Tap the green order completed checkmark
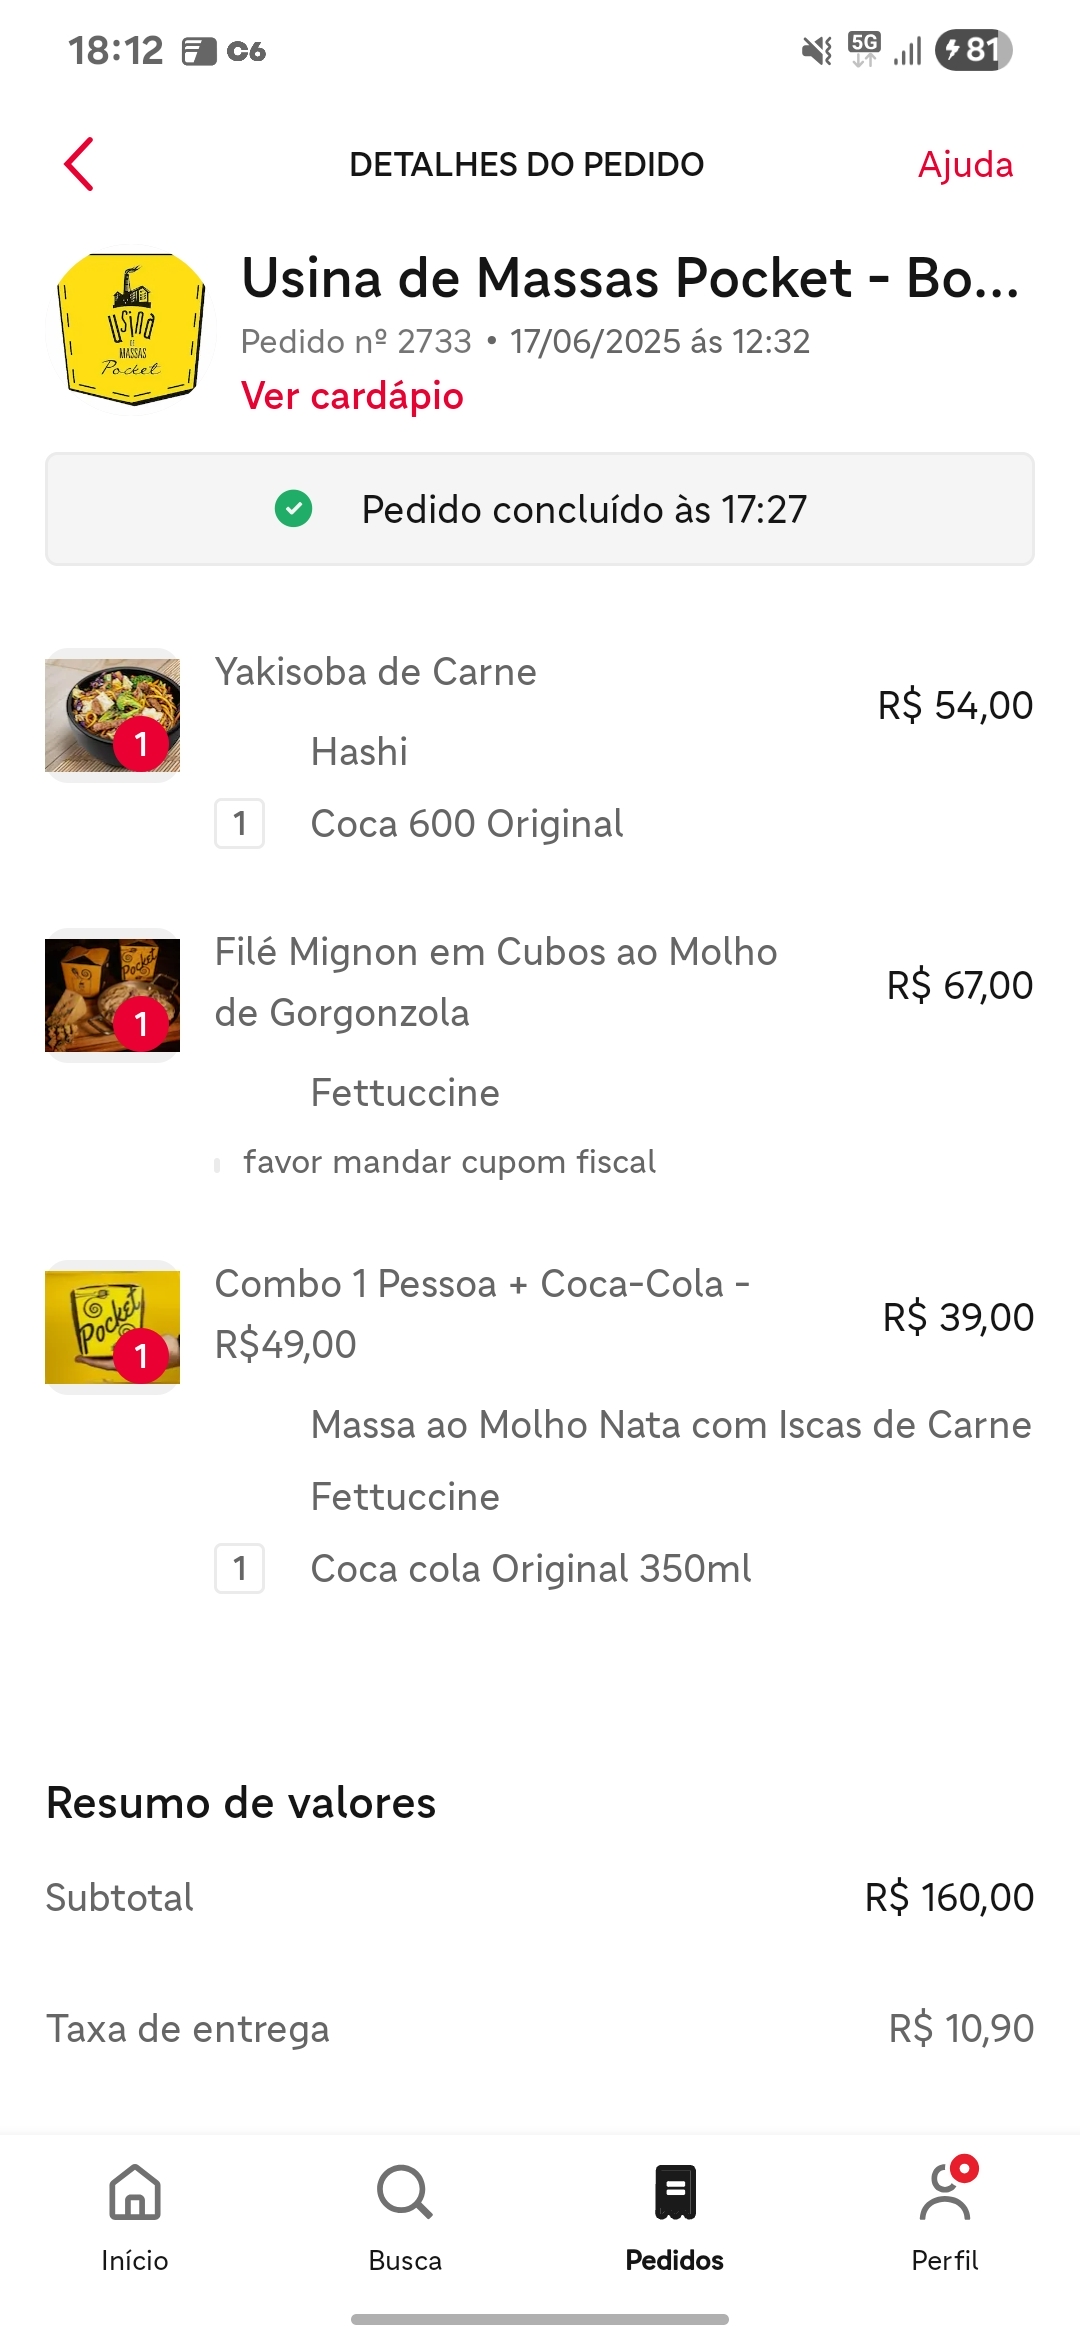The height and width of the screenshot is (2340, 1080). 293,509
